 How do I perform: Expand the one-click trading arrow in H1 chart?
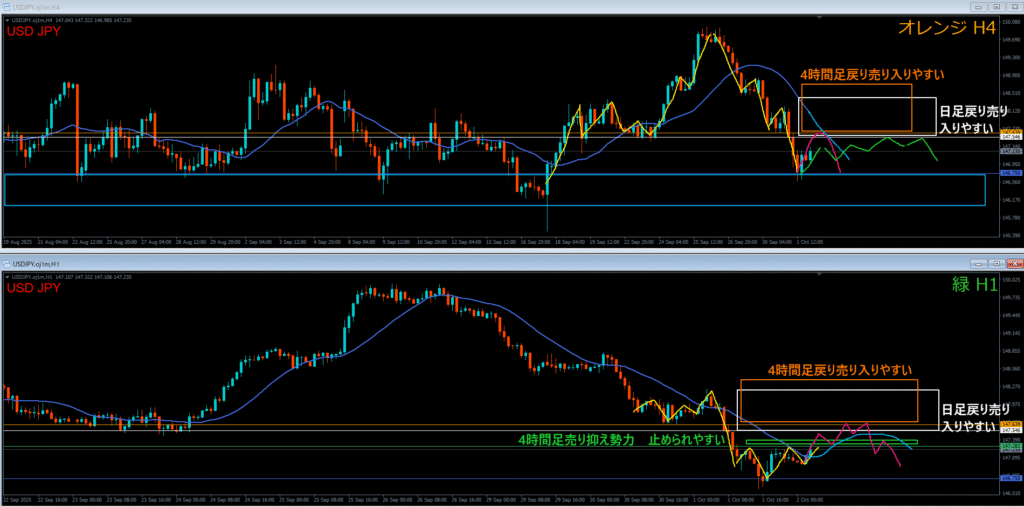(x=6, y=276)
